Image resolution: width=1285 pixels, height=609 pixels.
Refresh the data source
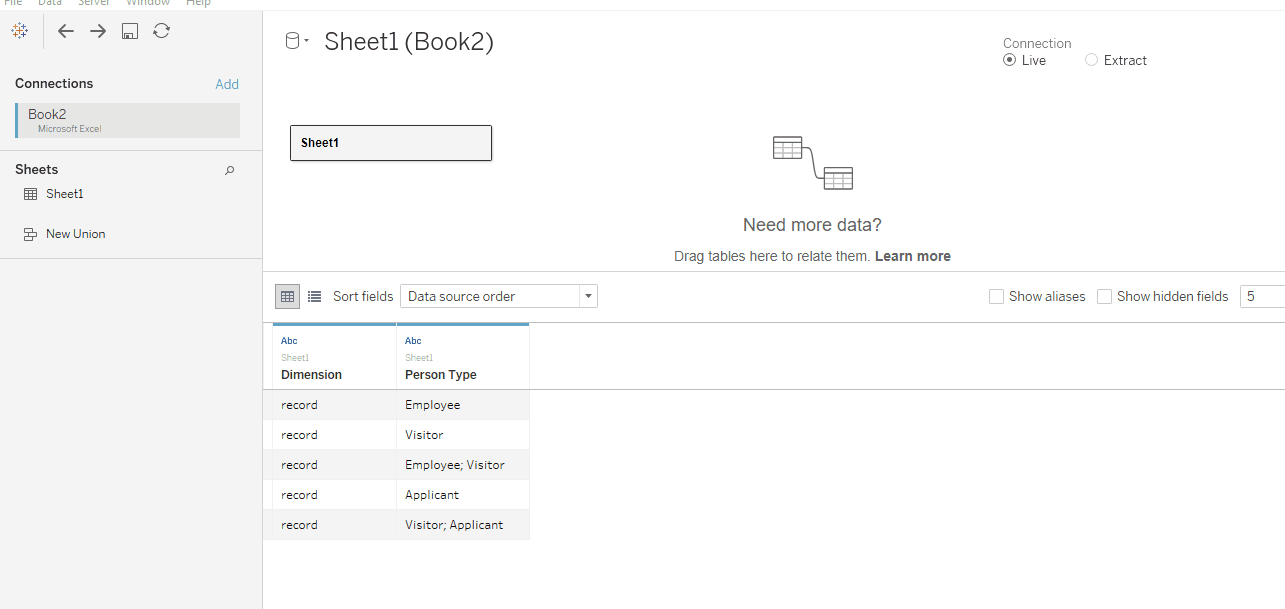click(x=161, y=31)
